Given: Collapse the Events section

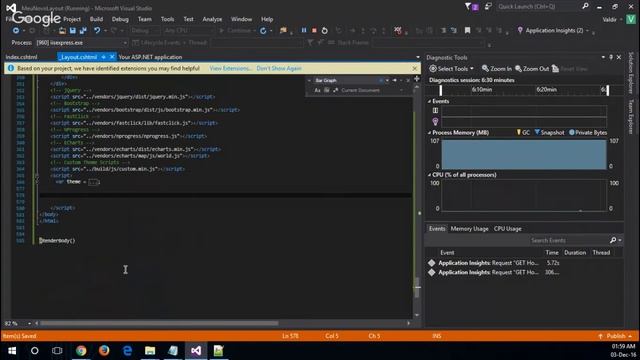Looking at the screenshot, I should (429, 101).
